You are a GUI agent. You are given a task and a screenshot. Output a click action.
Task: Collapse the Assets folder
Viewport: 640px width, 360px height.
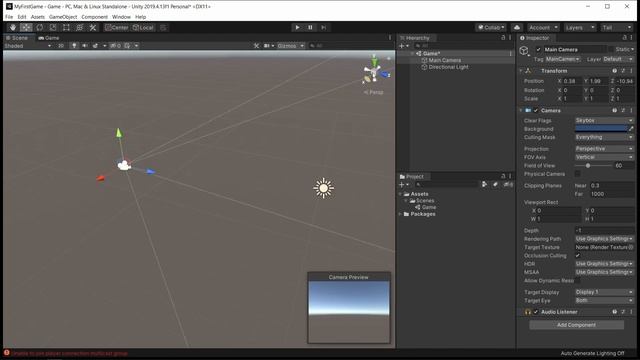(x=400, y=194)
